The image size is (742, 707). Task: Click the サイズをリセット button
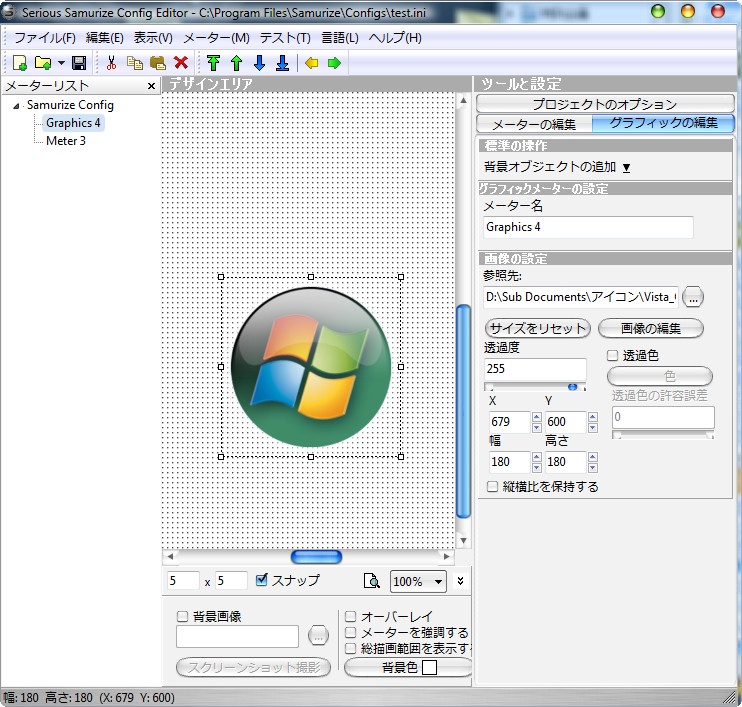pos(538,328)
